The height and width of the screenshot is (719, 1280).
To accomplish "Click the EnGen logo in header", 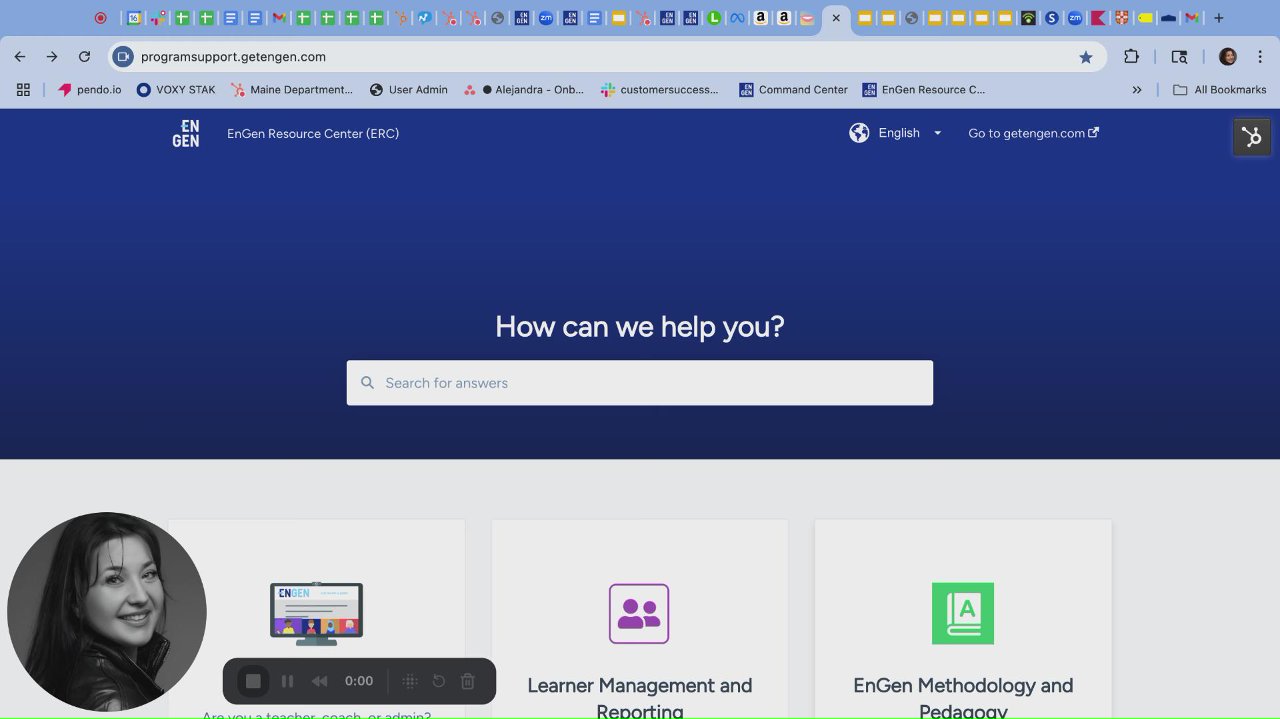I will click(x=186, y=133).
